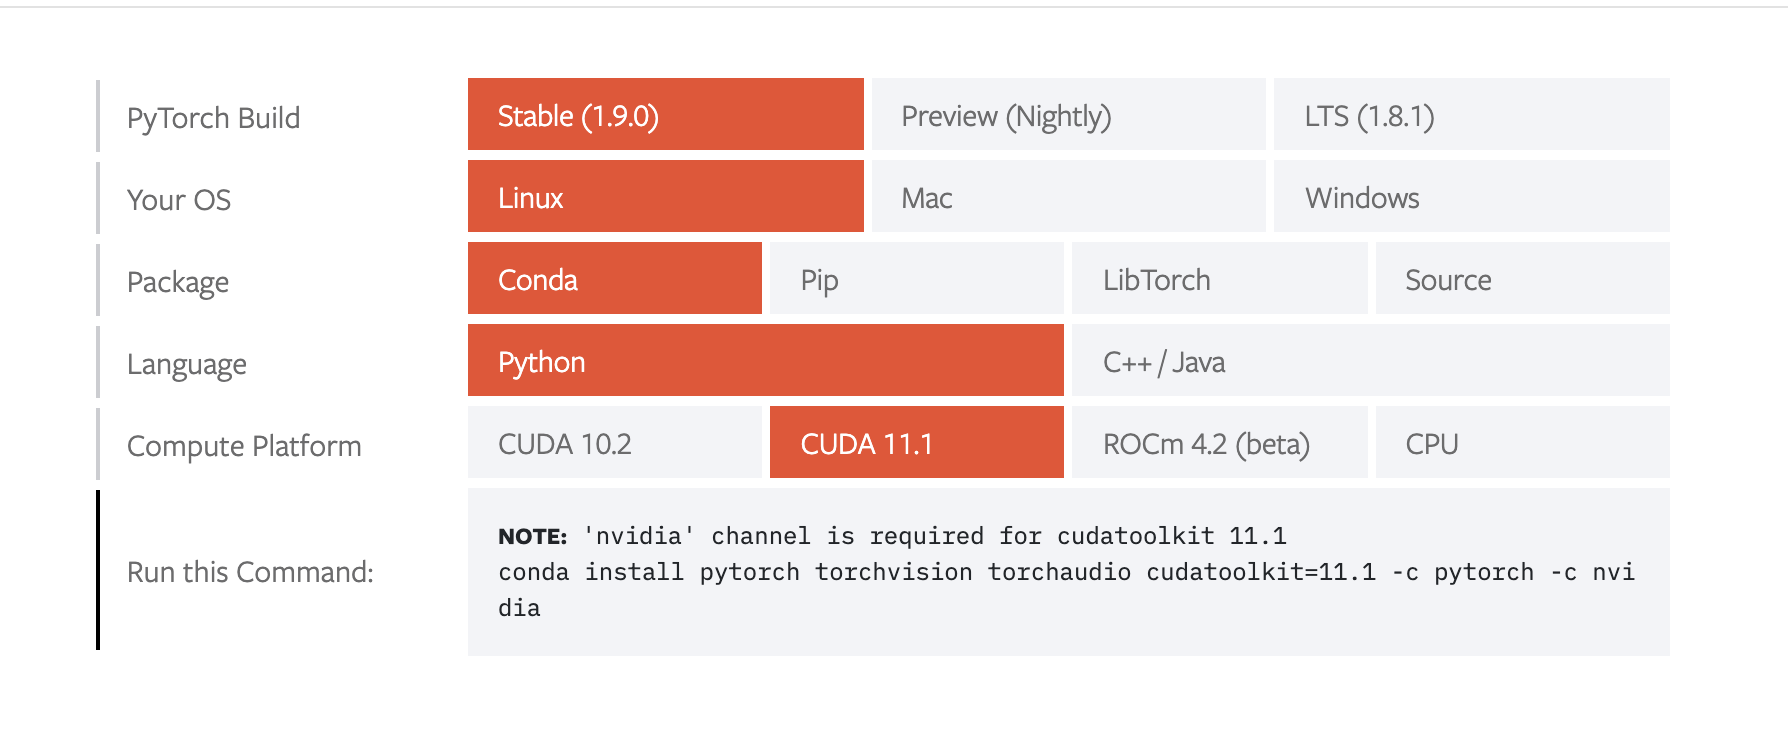Select Source as the package option
The height and width of the screenshot is (742, 1788).
click(x=1522, y=279)
